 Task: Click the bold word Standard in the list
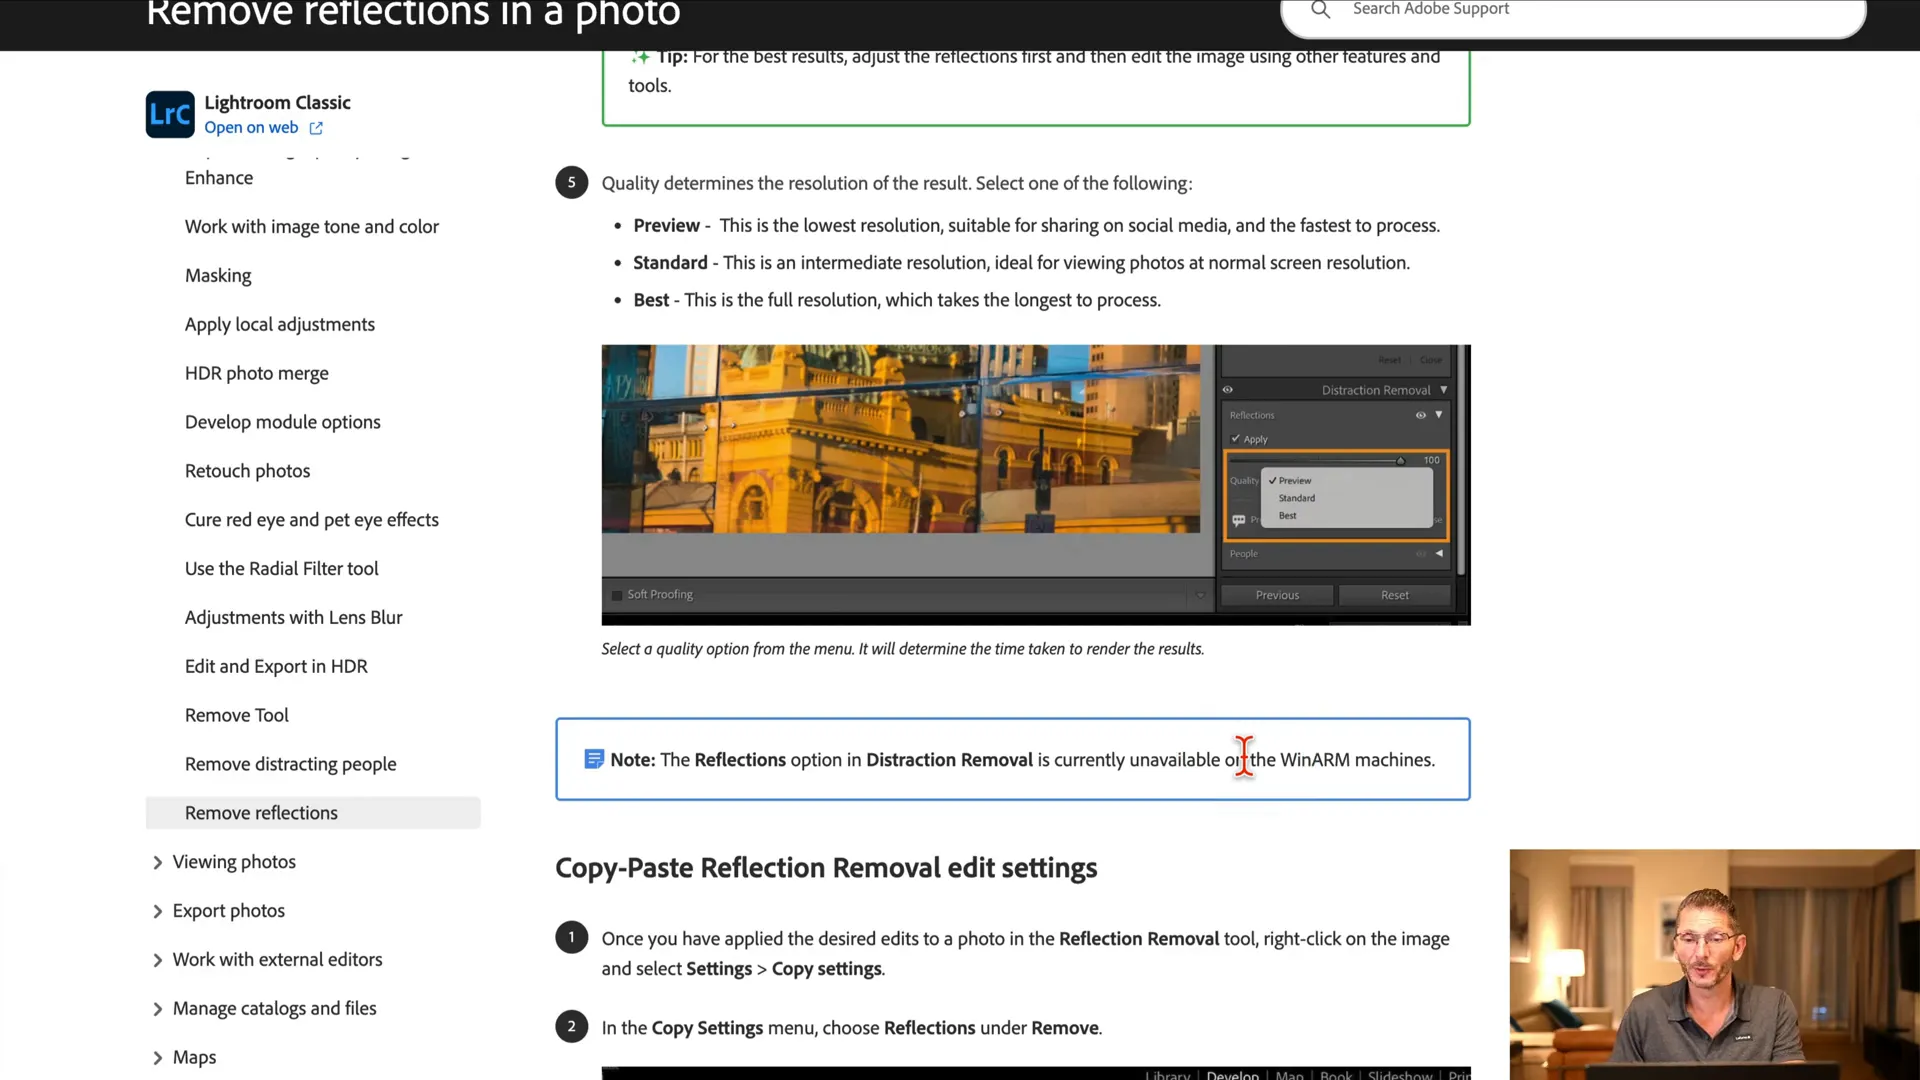click(x=670, y=263)
